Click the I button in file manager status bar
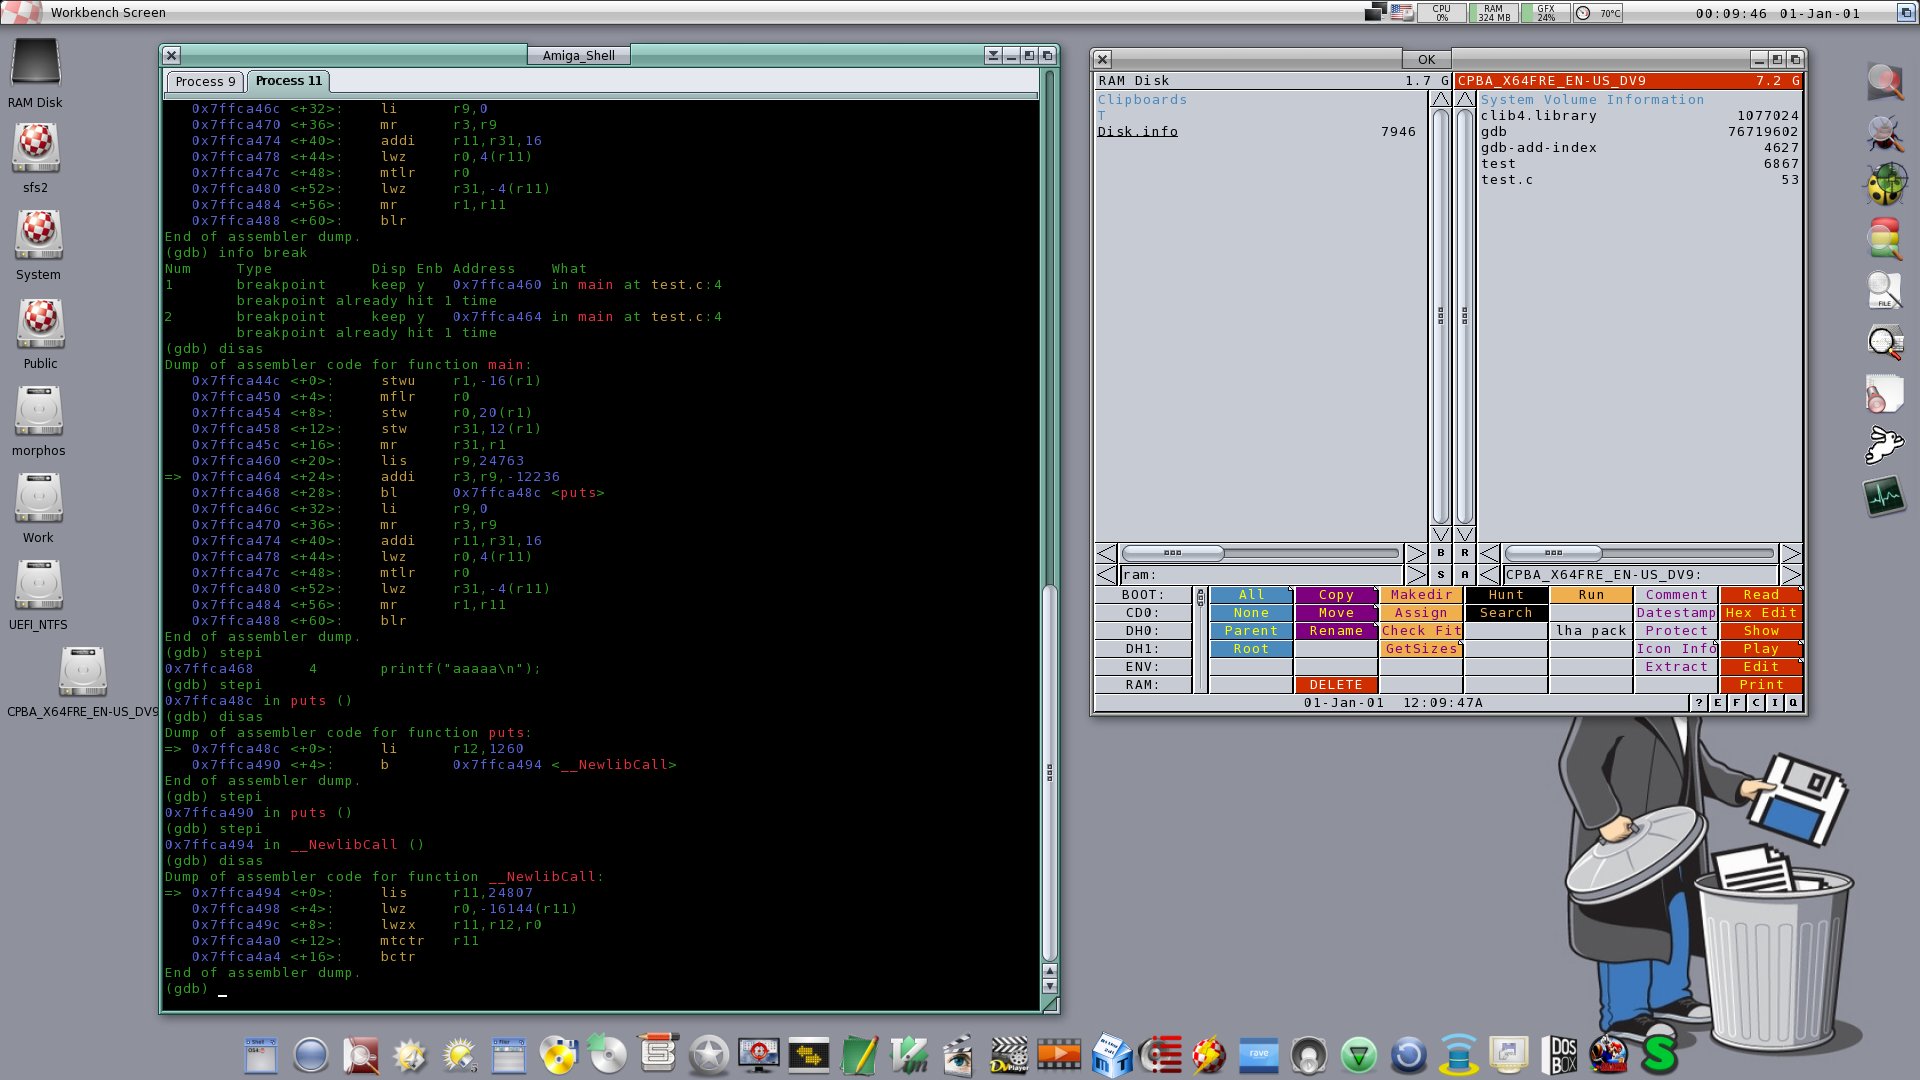This screenshot has width=1920, height=1080. (x=1775, y=703)
